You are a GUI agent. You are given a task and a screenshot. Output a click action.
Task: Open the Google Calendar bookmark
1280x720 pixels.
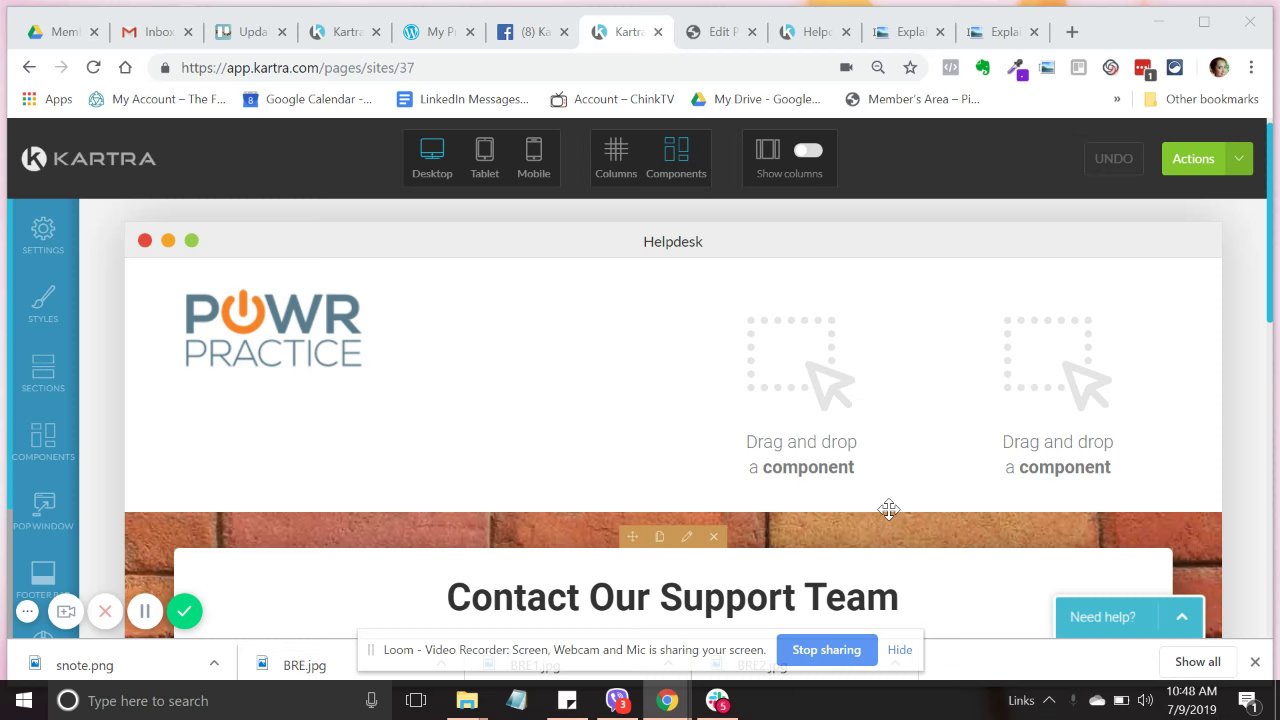point(307,99)
